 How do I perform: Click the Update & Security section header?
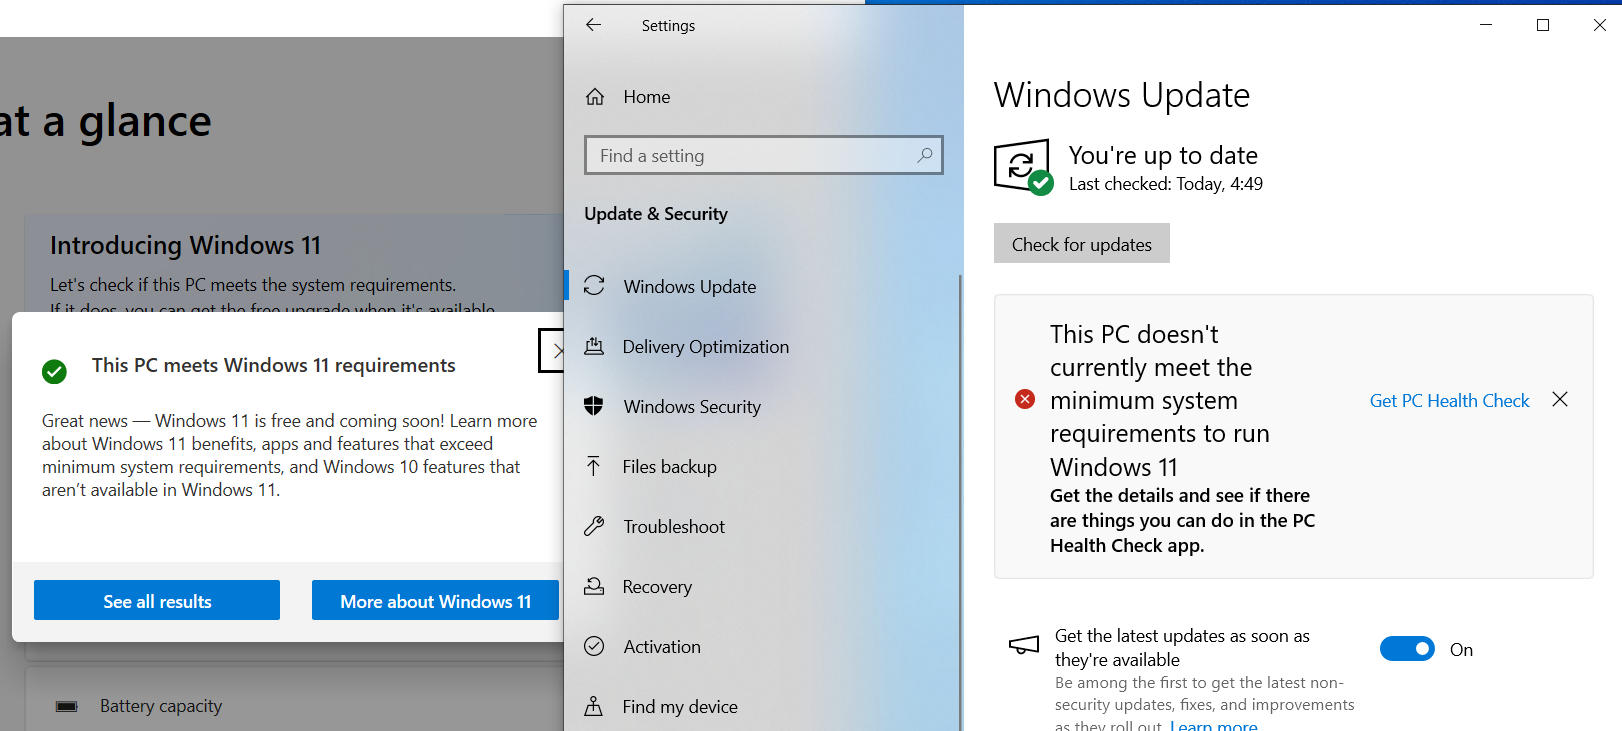click(x=656, y=214)
